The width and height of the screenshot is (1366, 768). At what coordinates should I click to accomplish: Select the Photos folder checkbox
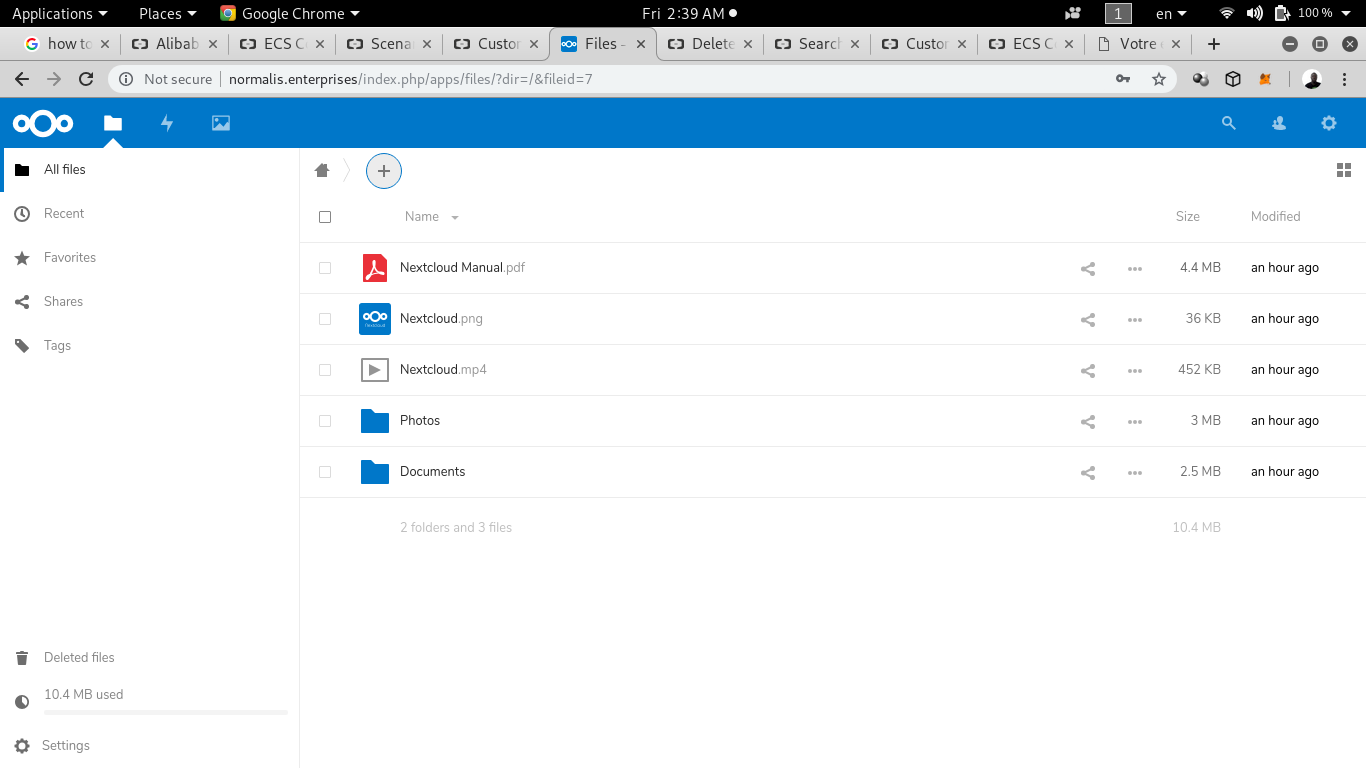click(325, 421)
